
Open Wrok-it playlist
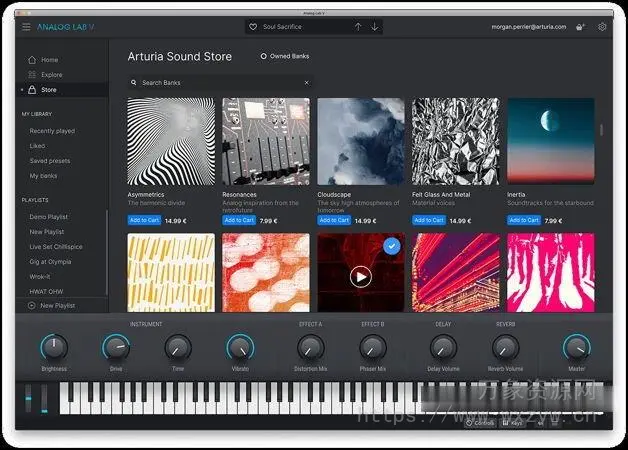40,277
